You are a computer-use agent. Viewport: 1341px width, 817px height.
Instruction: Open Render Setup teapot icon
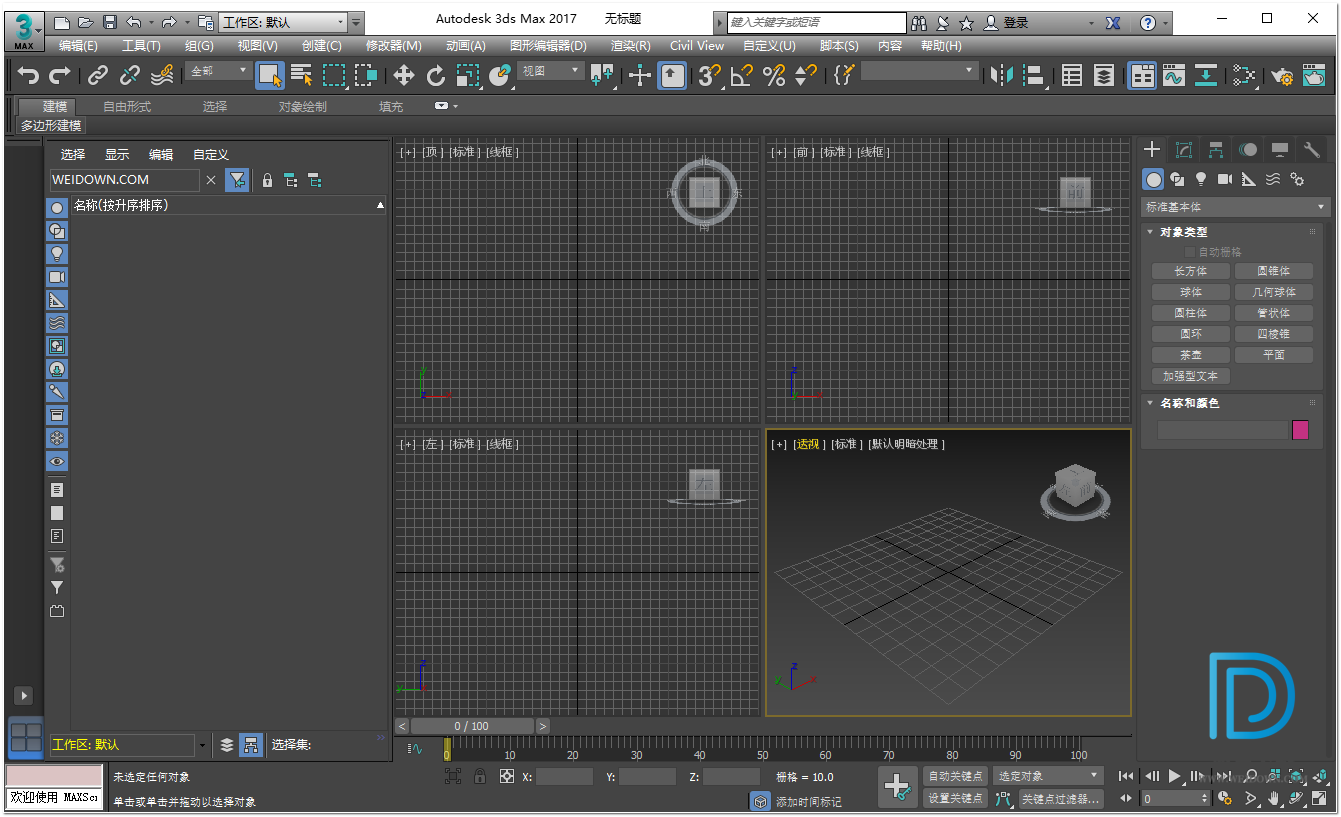coord(1282,75)
